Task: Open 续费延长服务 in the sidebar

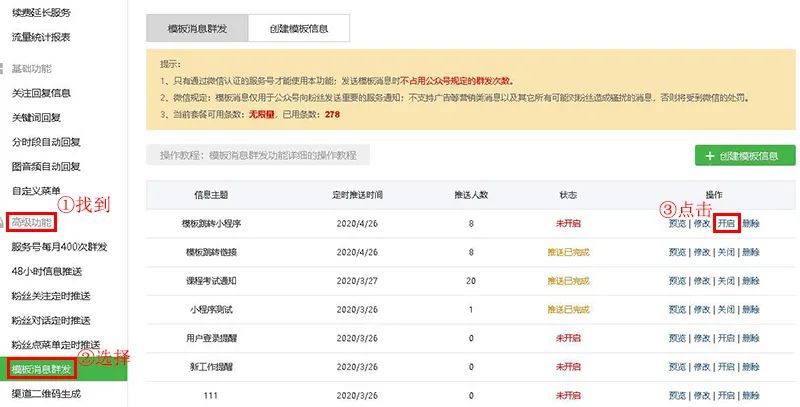Action: click(41, 13)
